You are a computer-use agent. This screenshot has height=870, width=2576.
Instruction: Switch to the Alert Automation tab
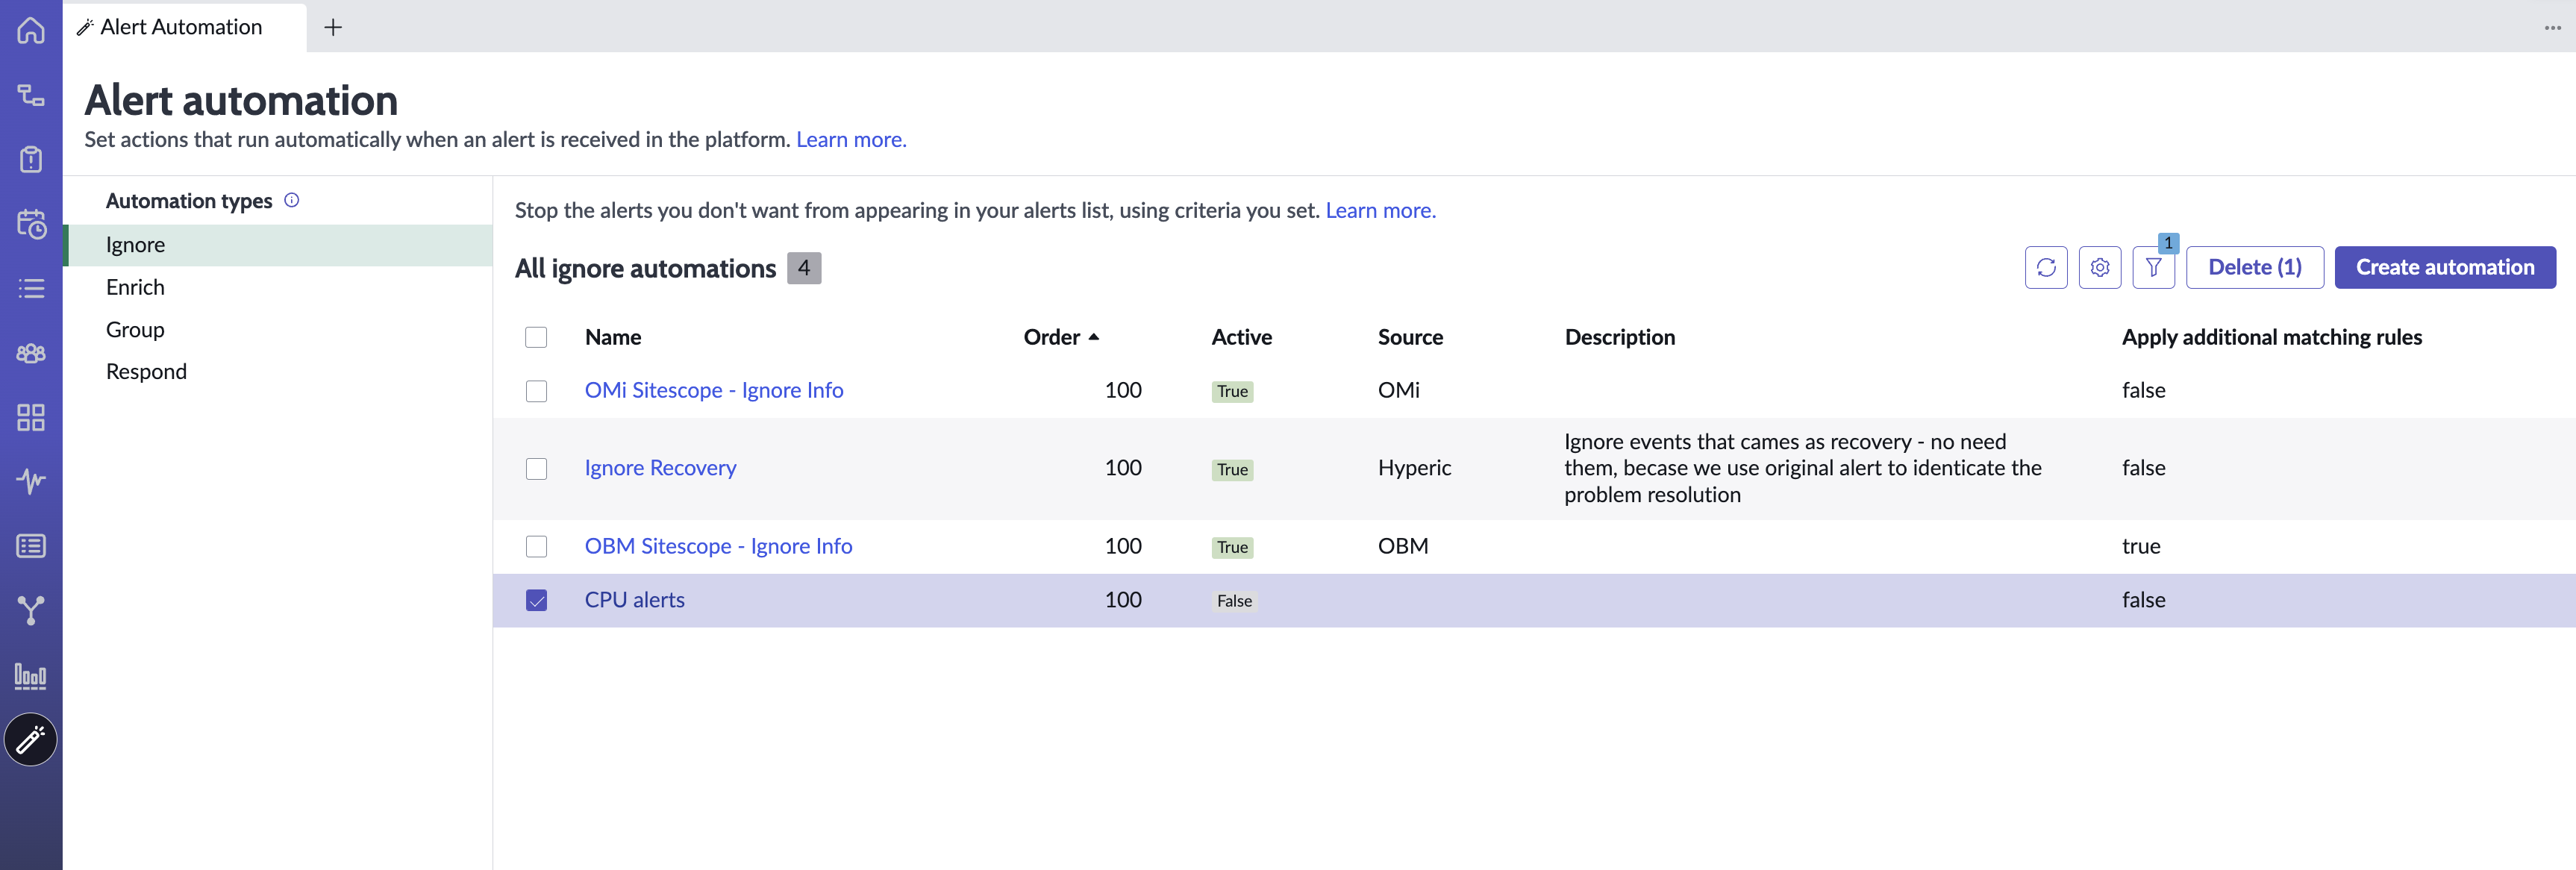[186, 27]
